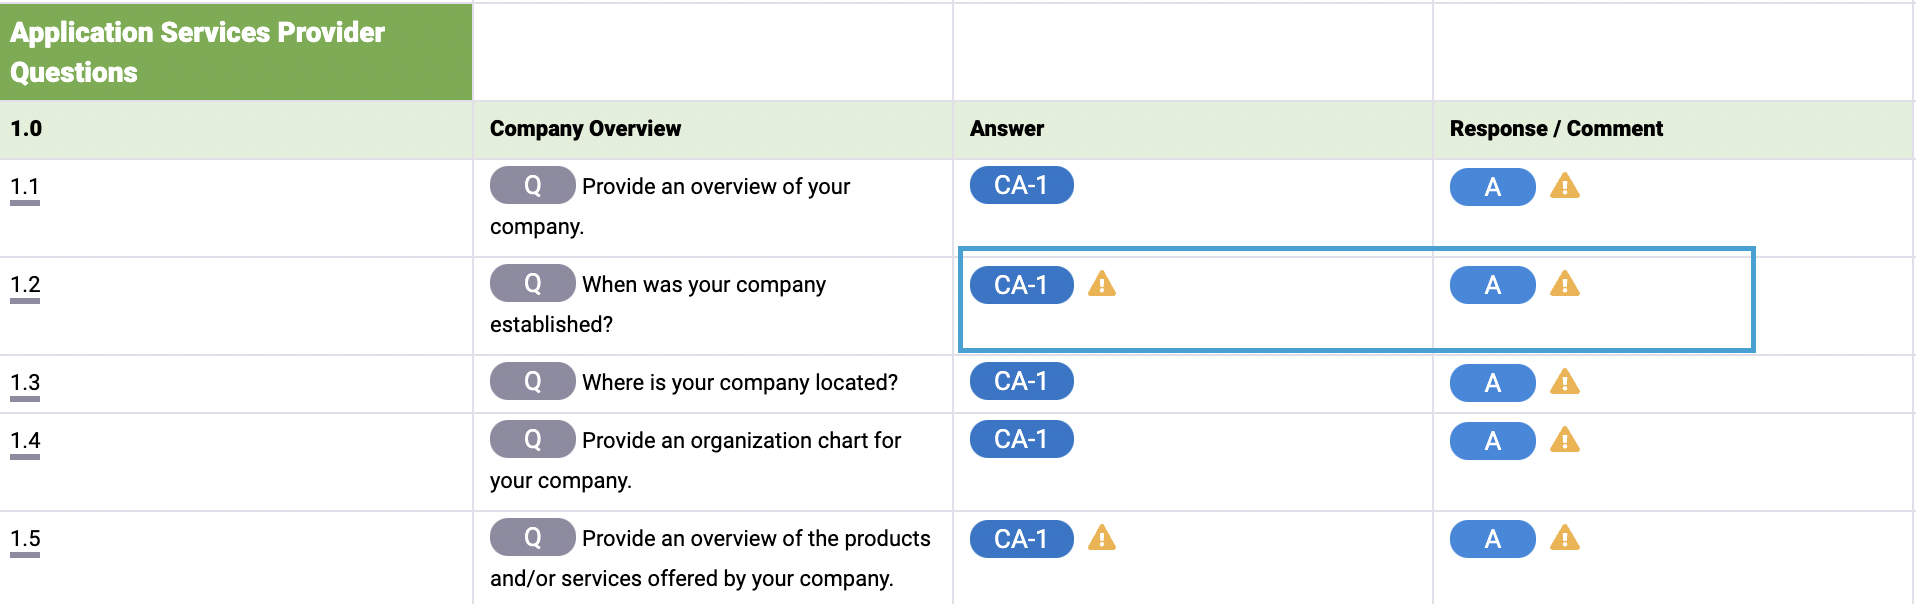Click the A response tag in row 1.2
This screenshot has height=604, width=1916.
pos(1492,285)
